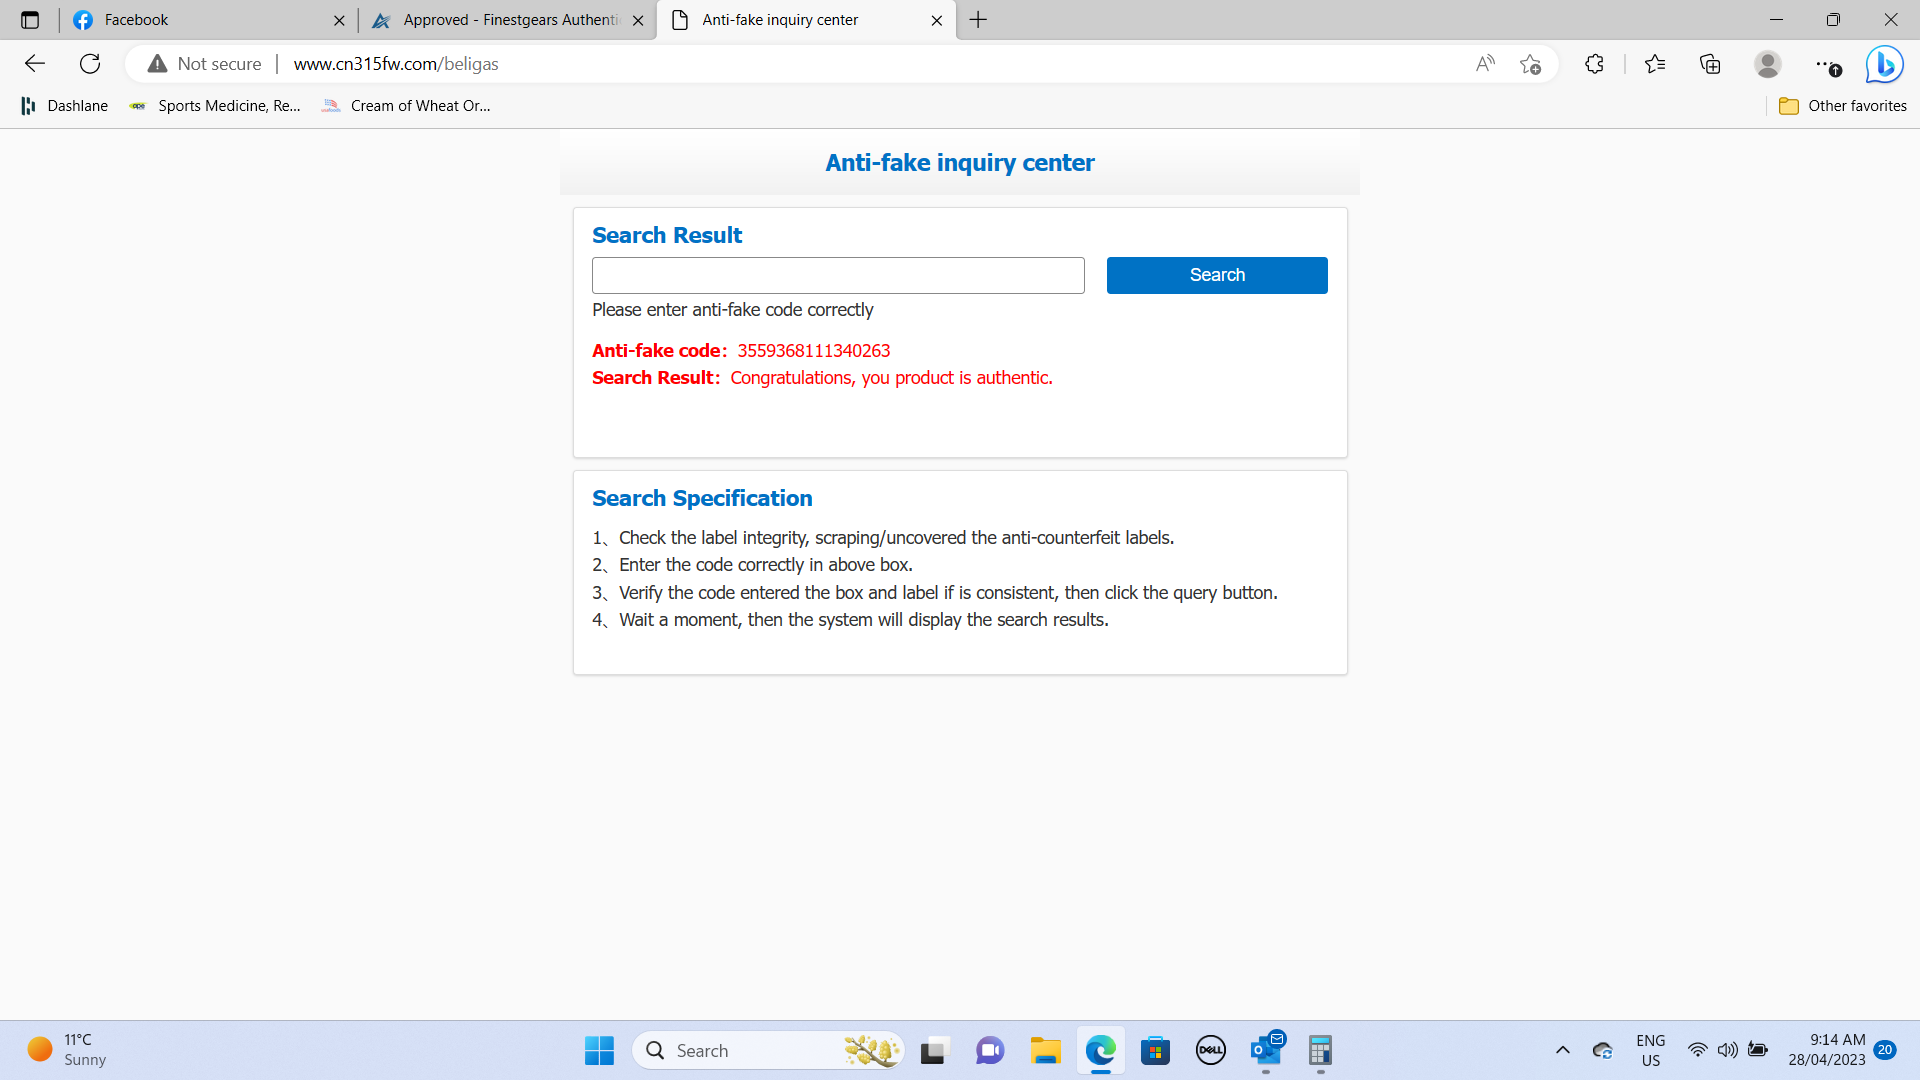
Task: Open the Dashlane bookmark
Action: [x=65, y=106]
